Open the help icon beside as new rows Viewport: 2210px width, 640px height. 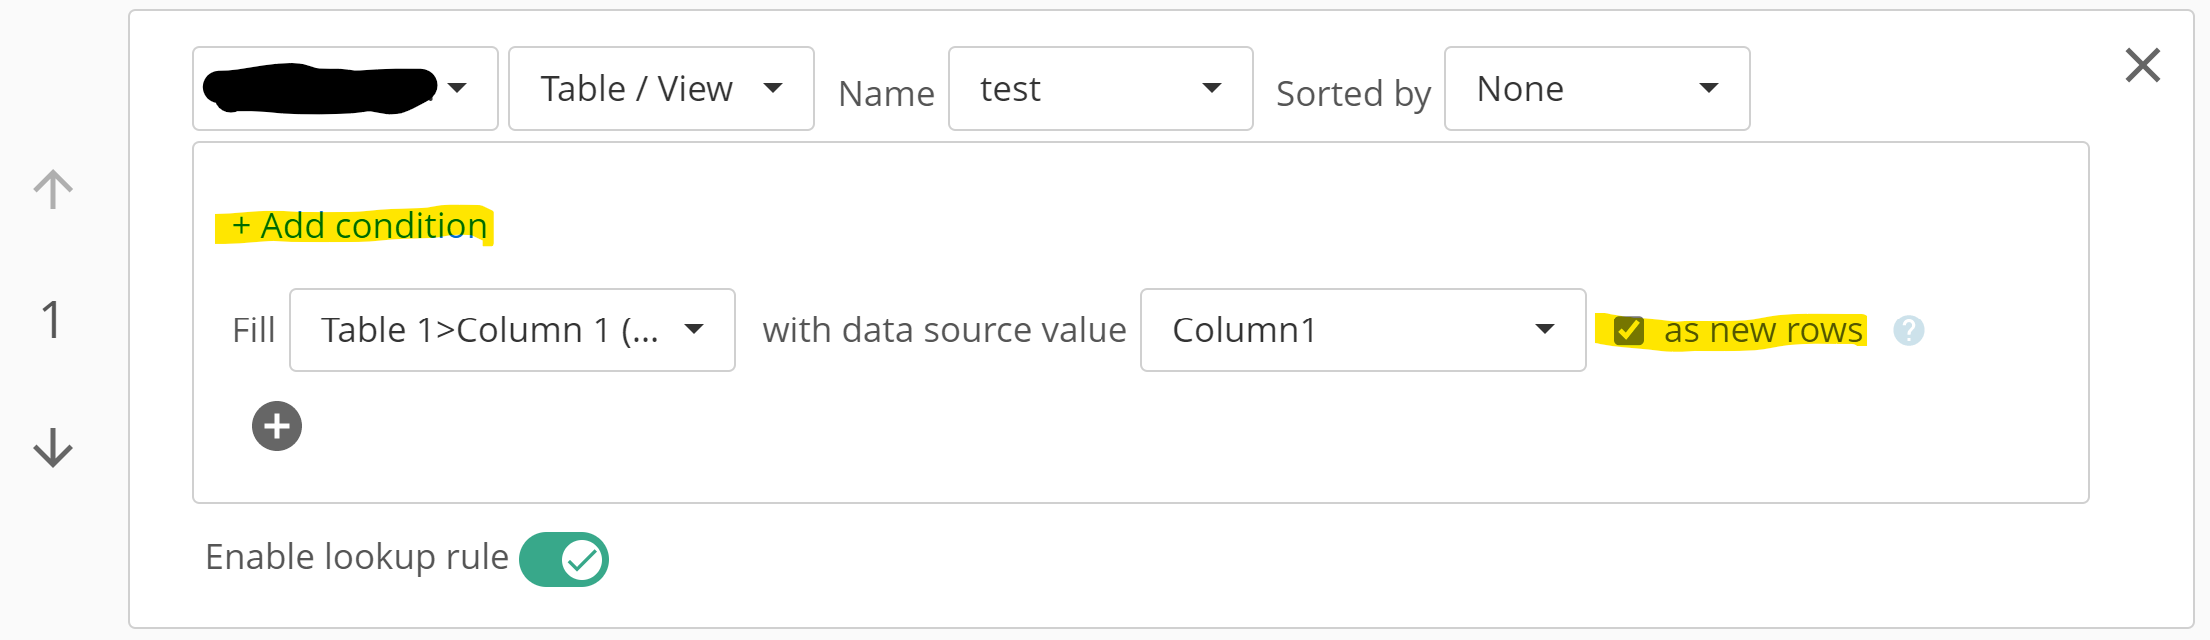[x=1908, y=330]
